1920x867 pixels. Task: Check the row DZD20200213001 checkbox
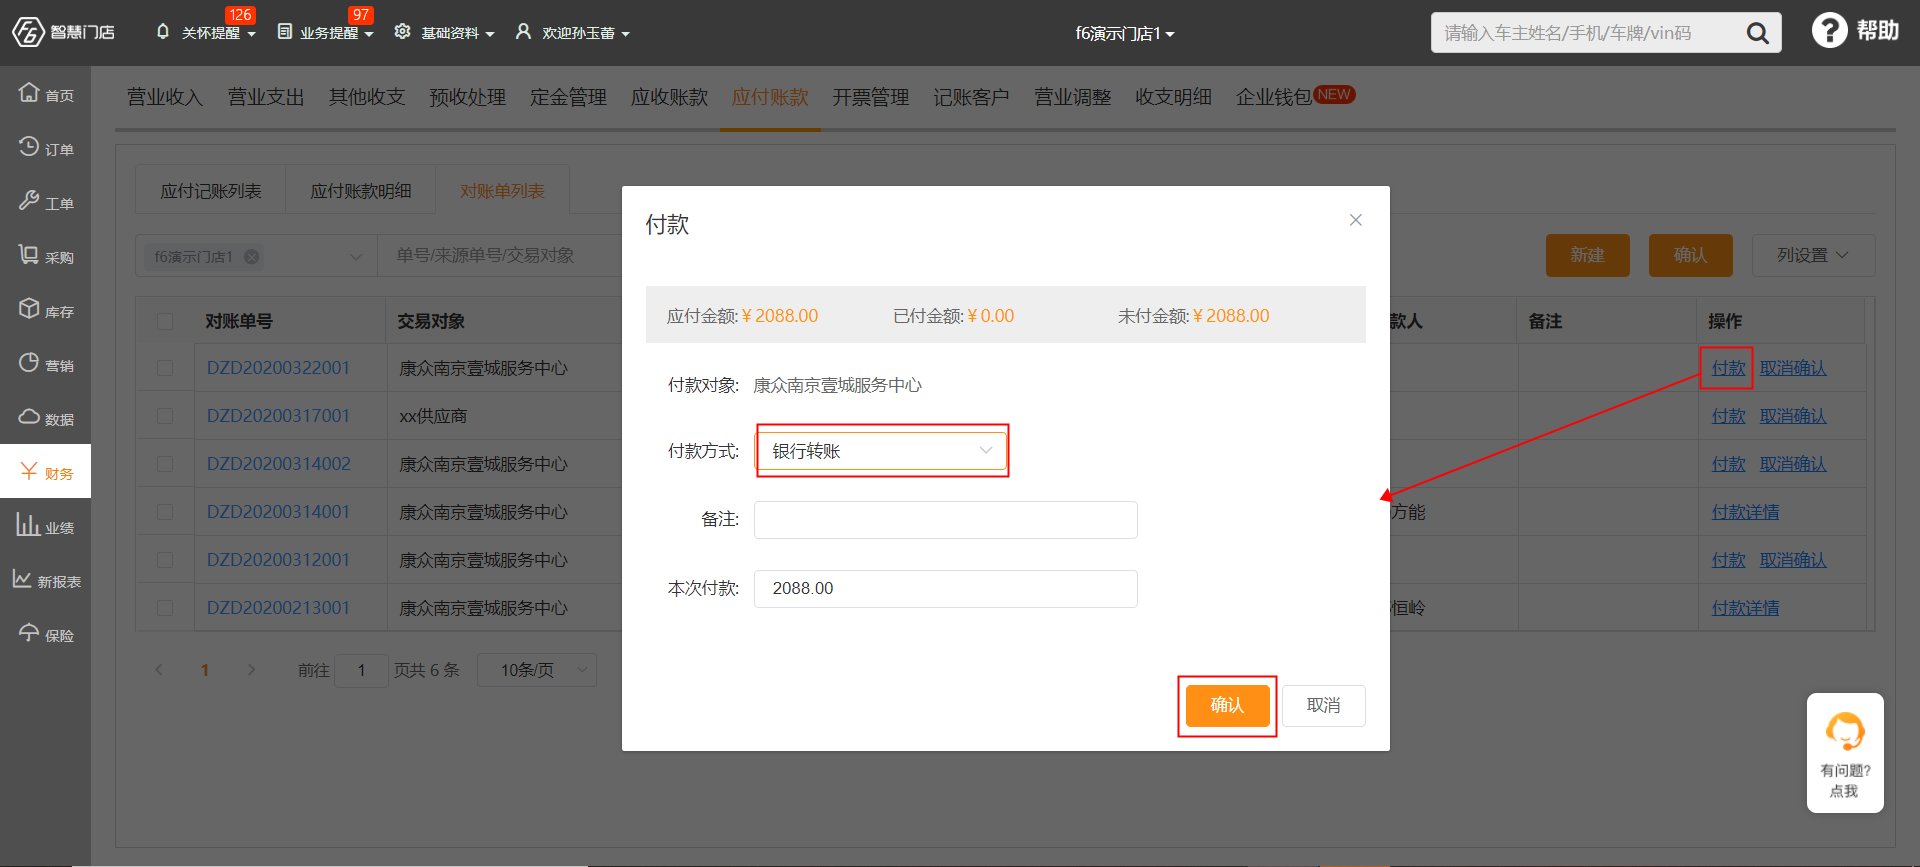[x=165, y=608]
